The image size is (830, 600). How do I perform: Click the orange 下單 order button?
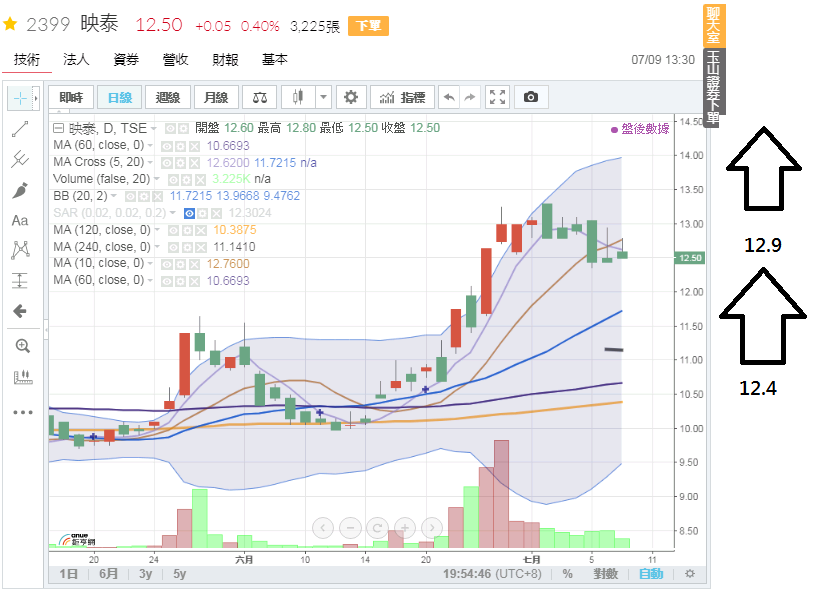tap(368, 25)
